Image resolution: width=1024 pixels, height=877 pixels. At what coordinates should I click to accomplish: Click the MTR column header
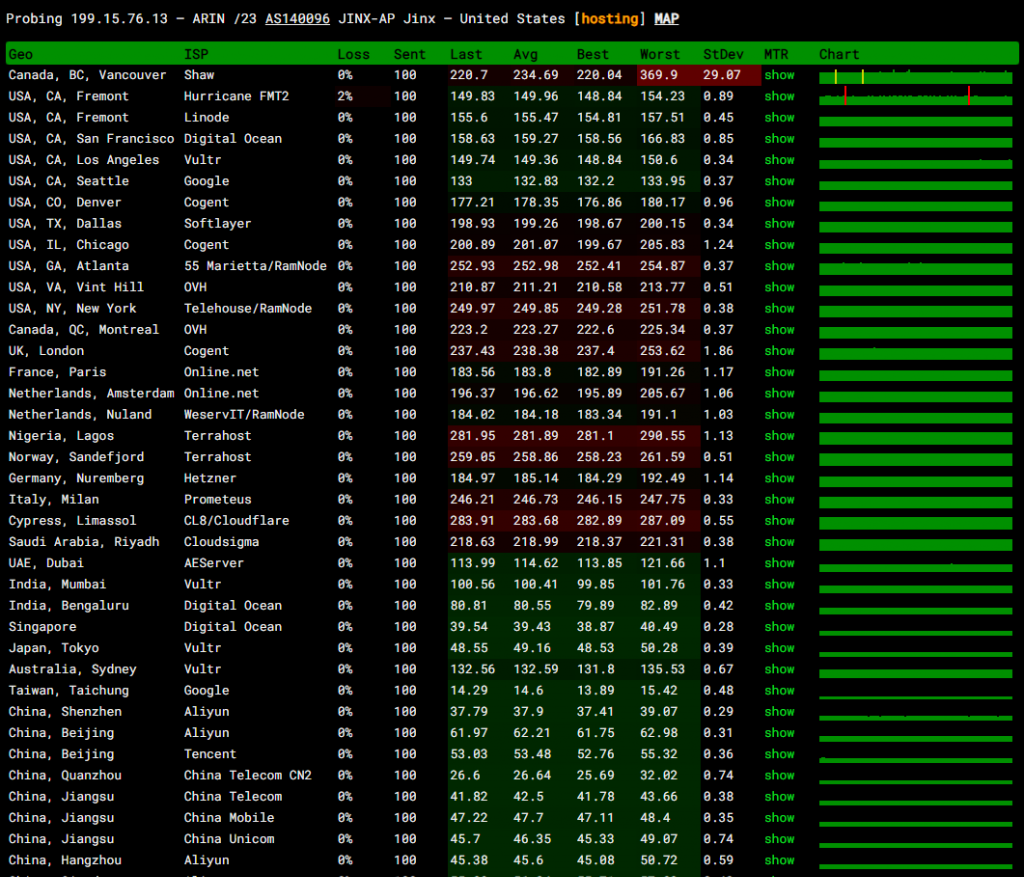point(776,54)
